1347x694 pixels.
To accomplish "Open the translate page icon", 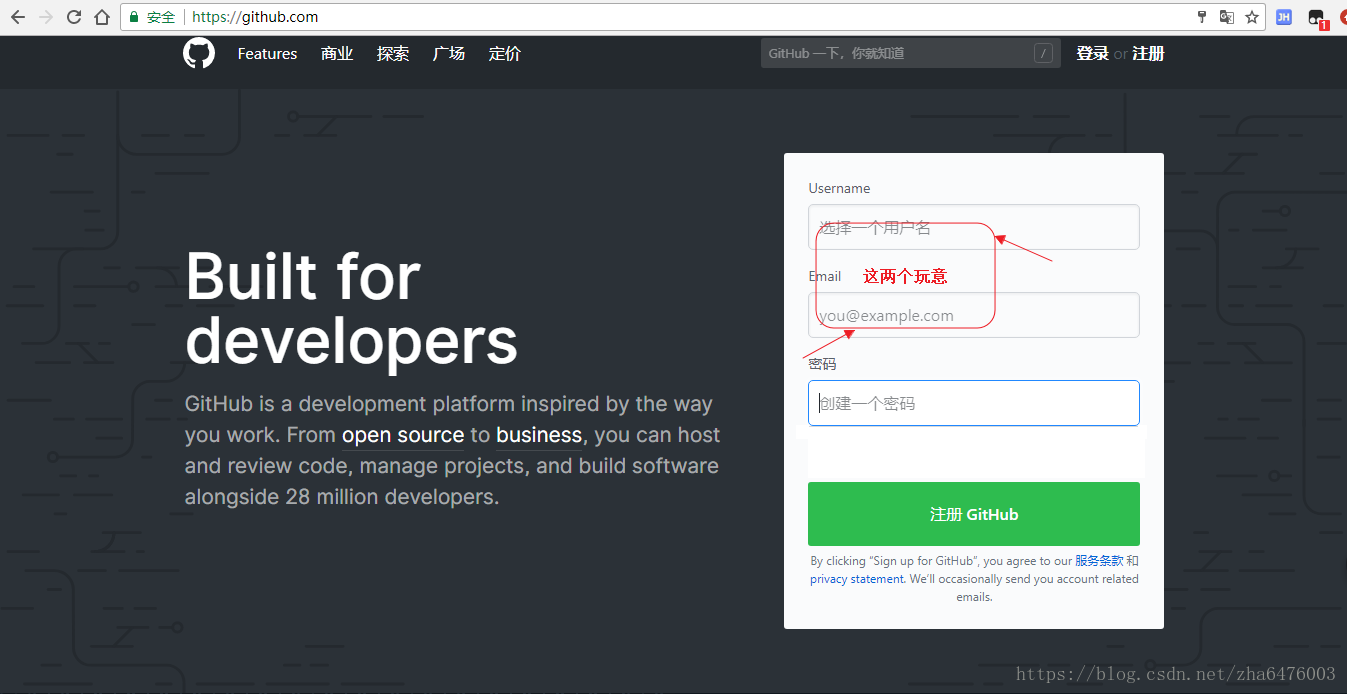I will tap(1227, 17).
